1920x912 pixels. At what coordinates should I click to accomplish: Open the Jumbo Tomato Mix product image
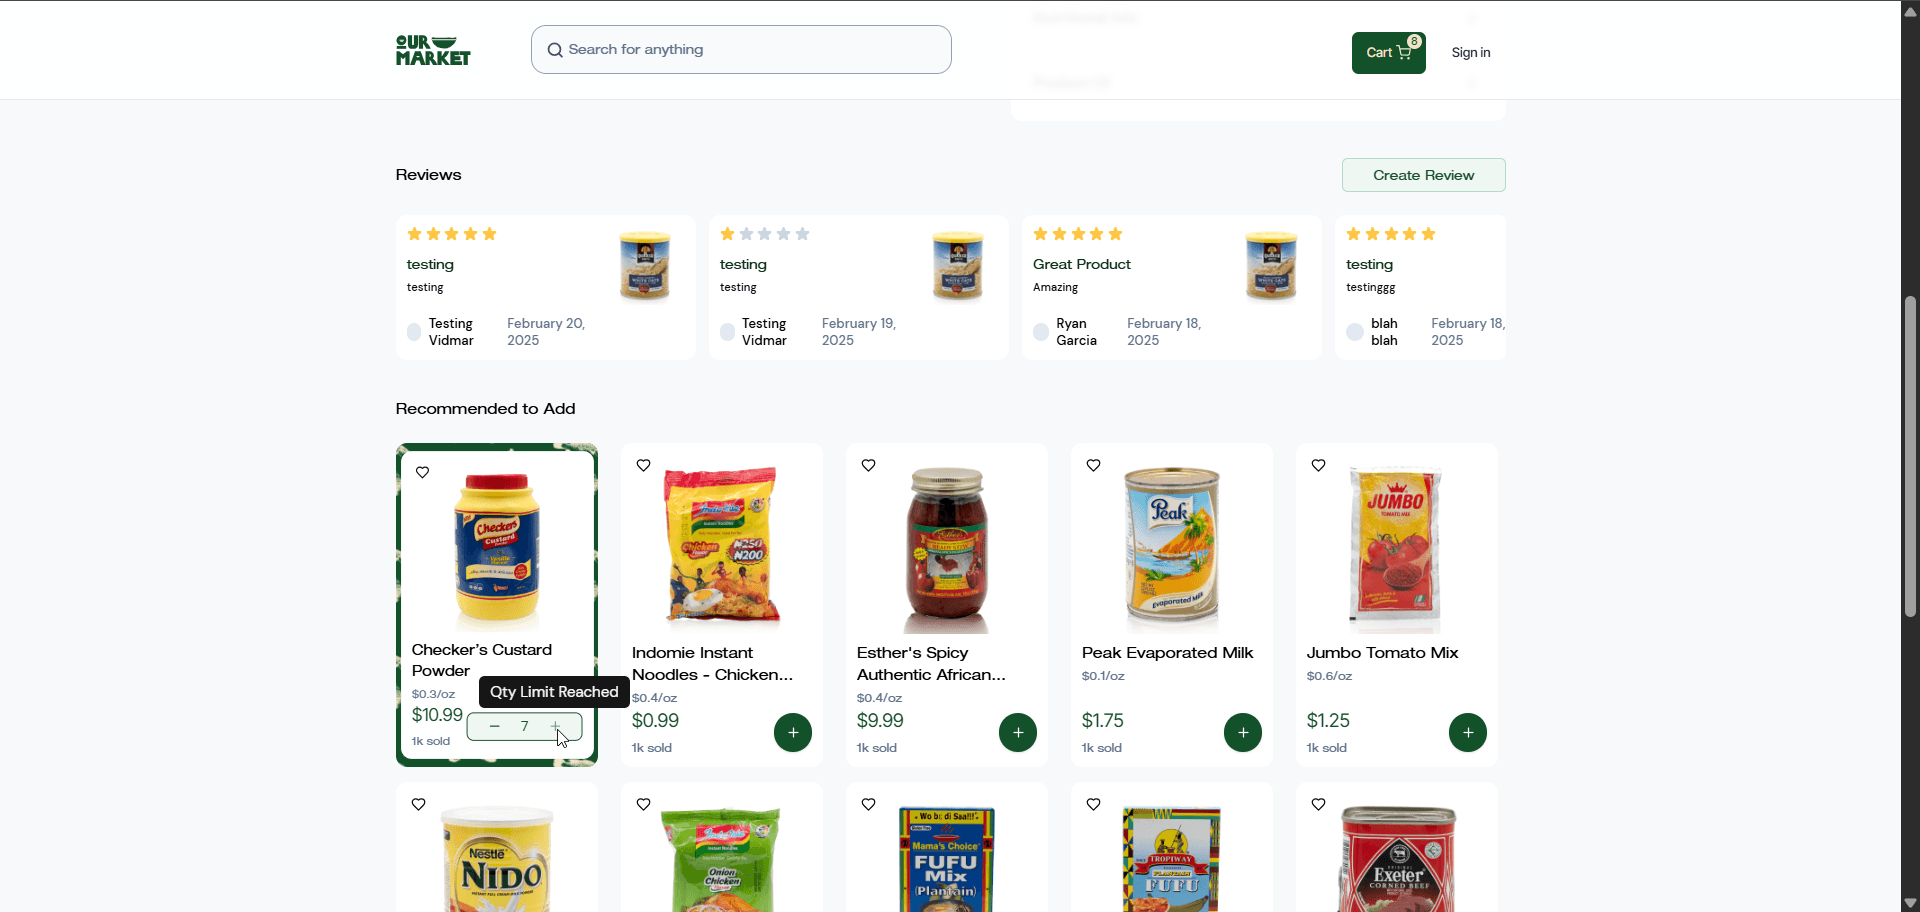(1396, 548)
